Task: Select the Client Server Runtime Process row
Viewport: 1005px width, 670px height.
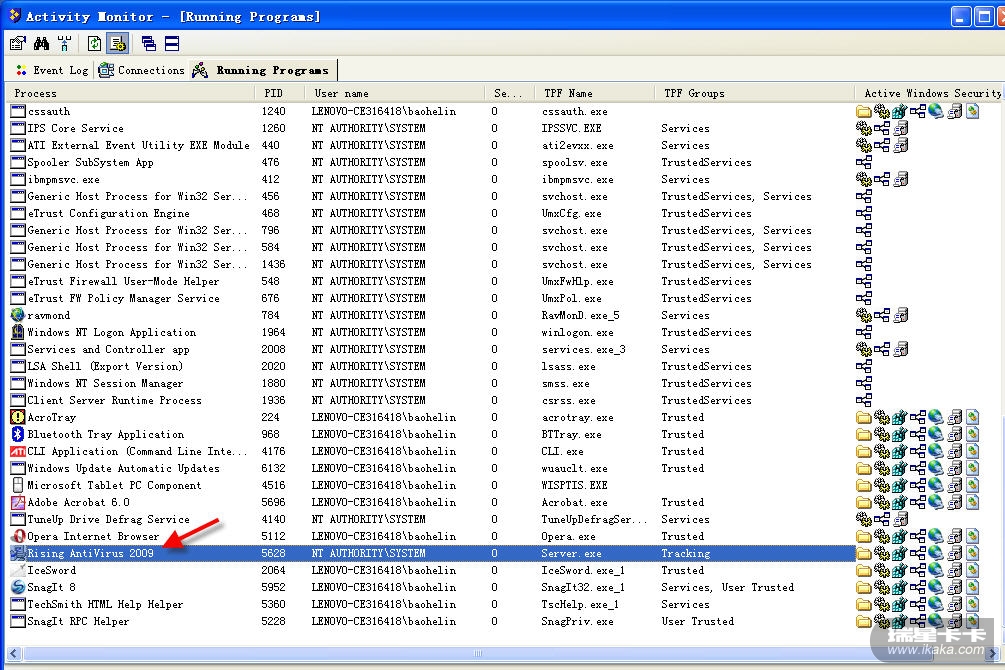Action: pos(431,400)
